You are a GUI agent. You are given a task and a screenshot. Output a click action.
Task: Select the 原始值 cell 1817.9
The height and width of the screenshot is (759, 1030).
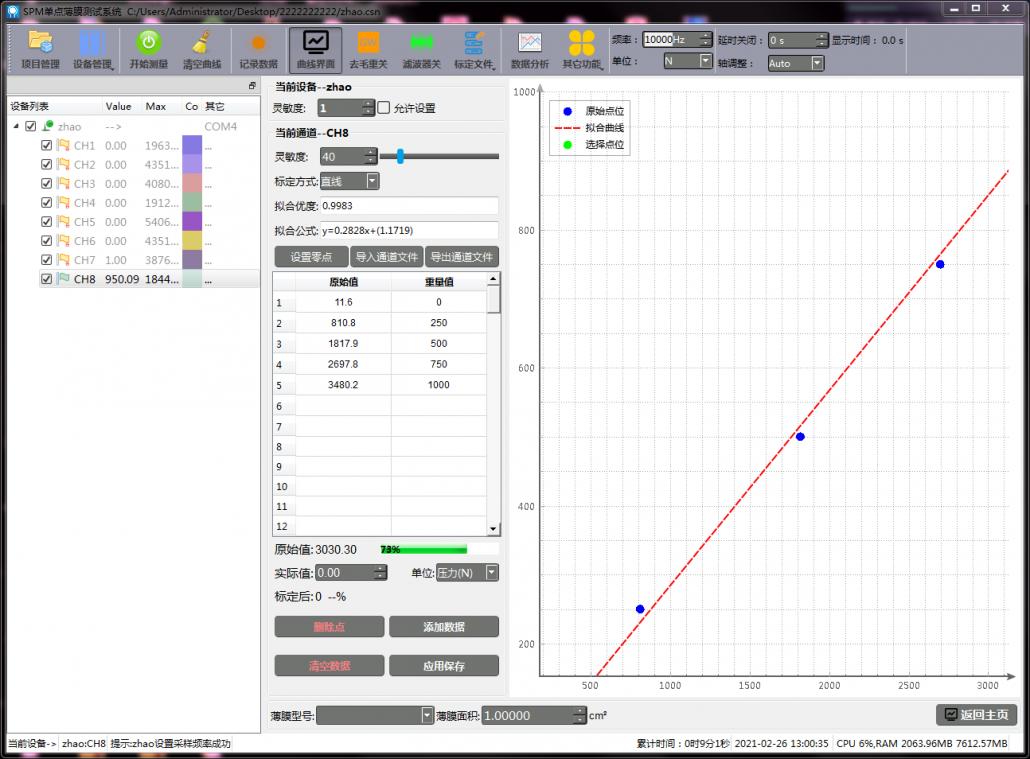pyautogui.click(x=343, y=343)
